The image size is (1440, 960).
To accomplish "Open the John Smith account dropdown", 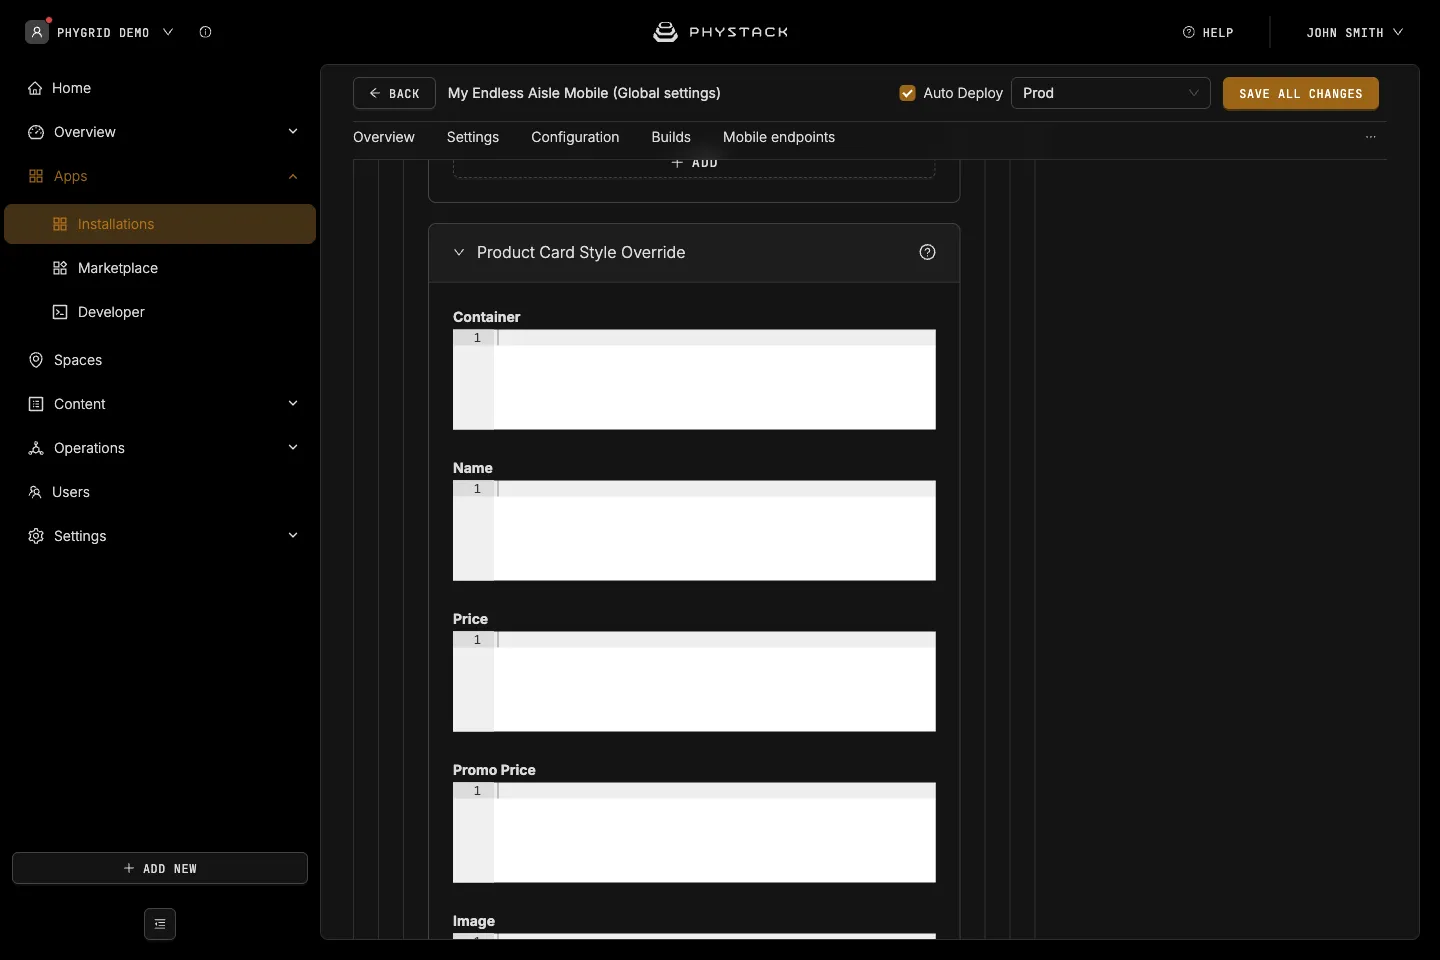I will point(1354,32).
